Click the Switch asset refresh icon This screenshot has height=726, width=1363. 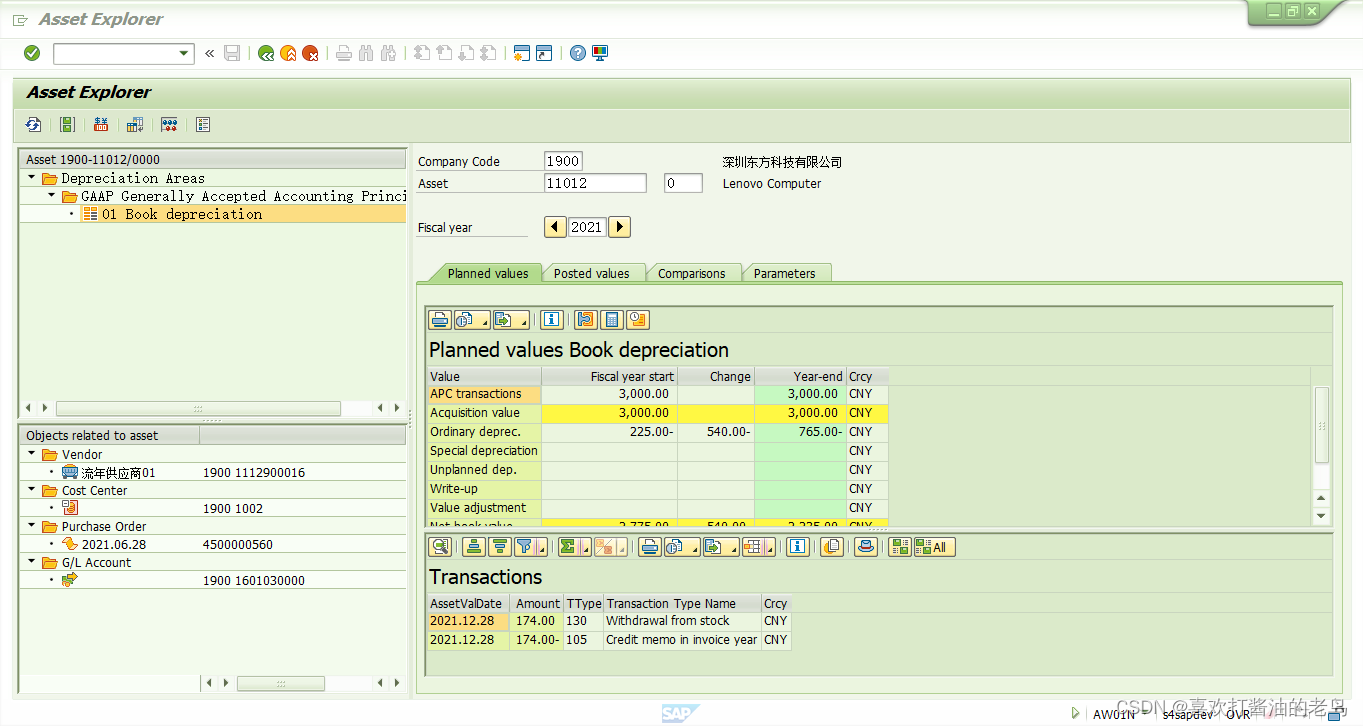pyautogui.click(x=33, y=125)
